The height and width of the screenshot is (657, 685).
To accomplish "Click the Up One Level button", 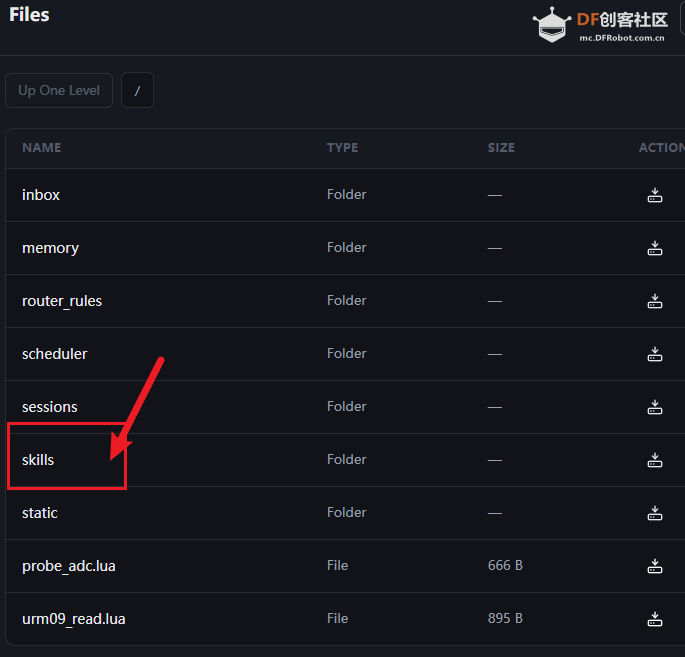I will tap(59, 90).
